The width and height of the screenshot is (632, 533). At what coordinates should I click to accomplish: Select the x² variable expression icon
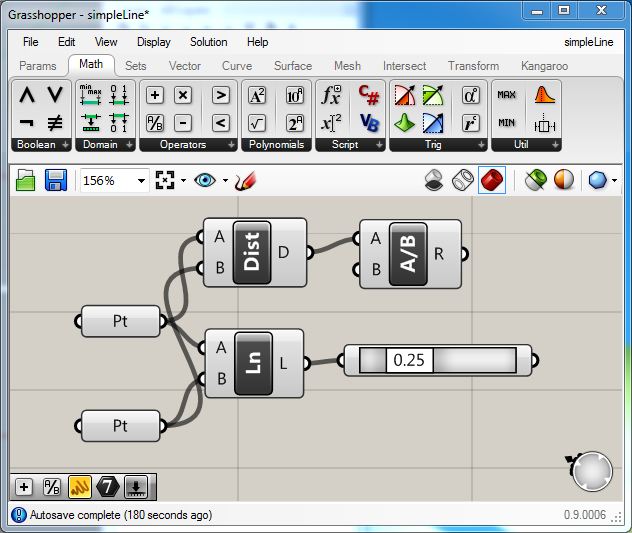coord(331,123)
